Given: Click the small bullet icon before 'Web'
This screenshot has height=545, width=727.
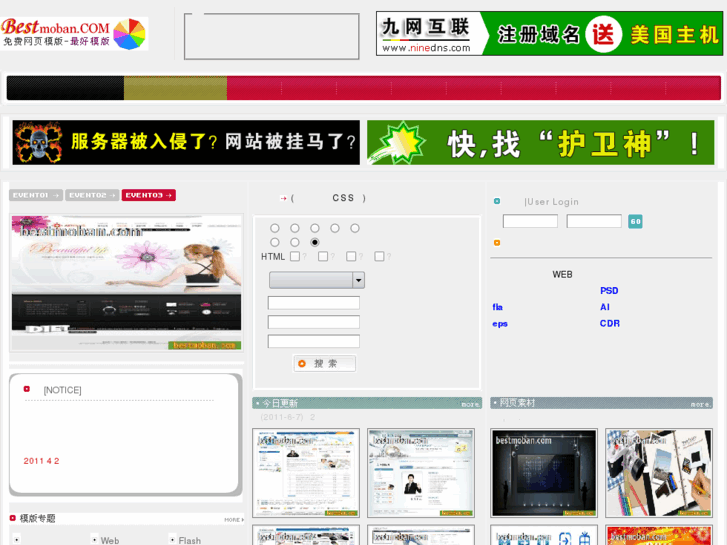Looking at the screenshot, I should click(x=94, y=540).
